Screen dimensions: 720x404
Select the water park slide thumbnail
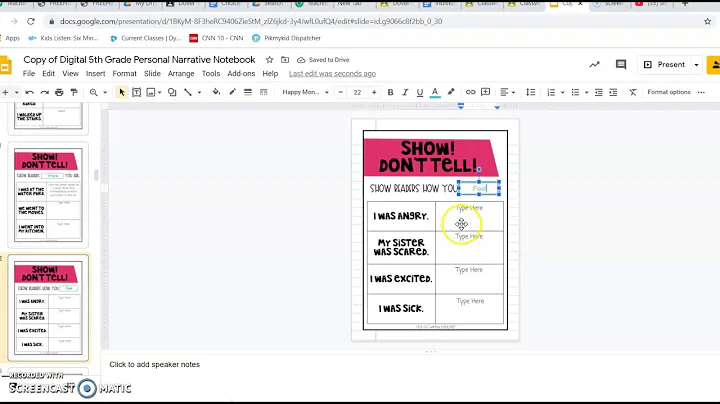[48, 195]
